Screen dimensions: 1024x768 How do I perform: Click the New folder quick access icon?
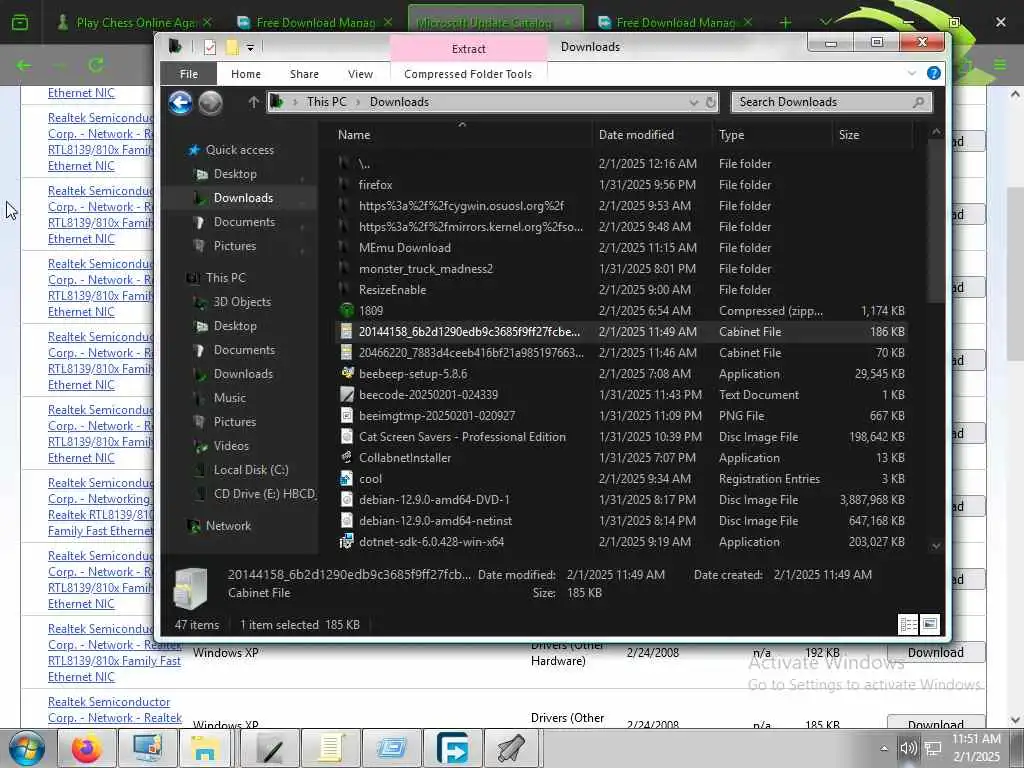(231, 47)
